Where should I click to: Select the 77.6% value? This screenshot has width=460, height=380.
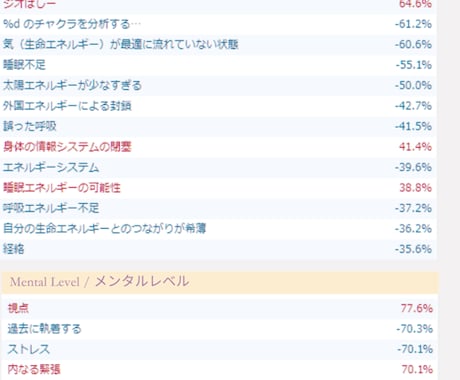417,308
